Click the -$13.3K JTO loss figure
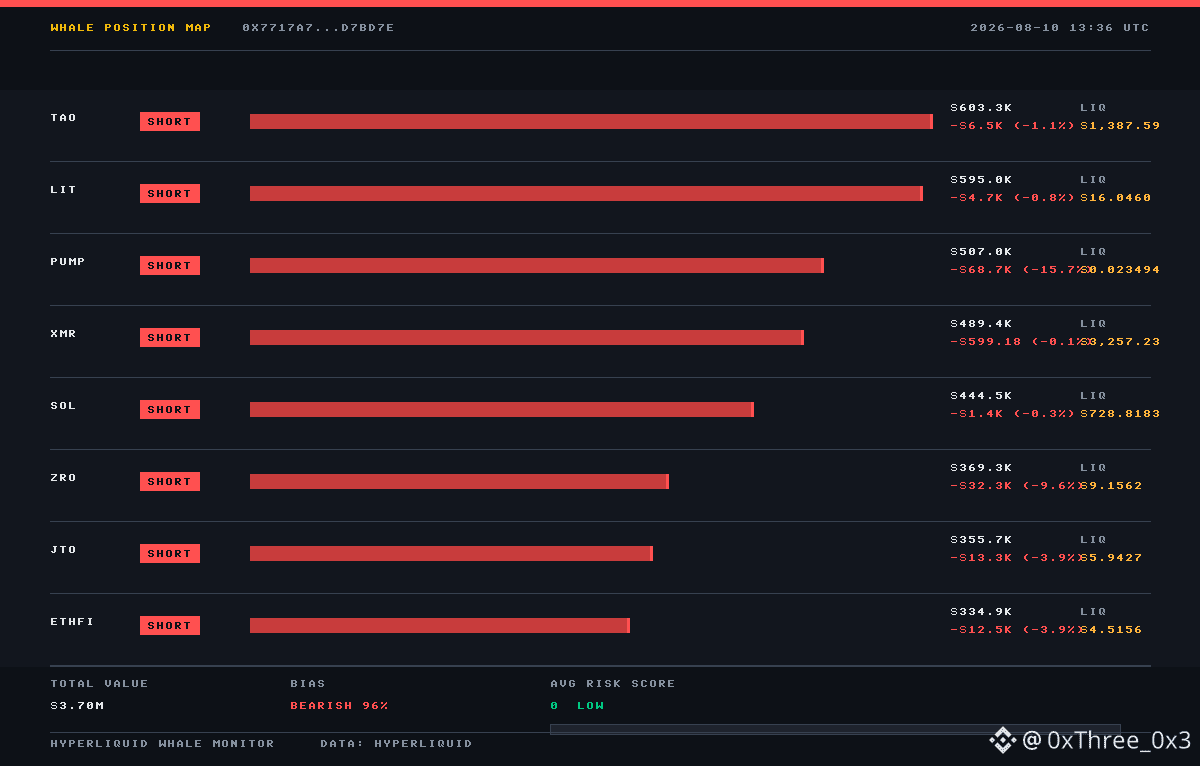Image resolution: width=1200 pixels, height=766 pixels. click(981, 558)
